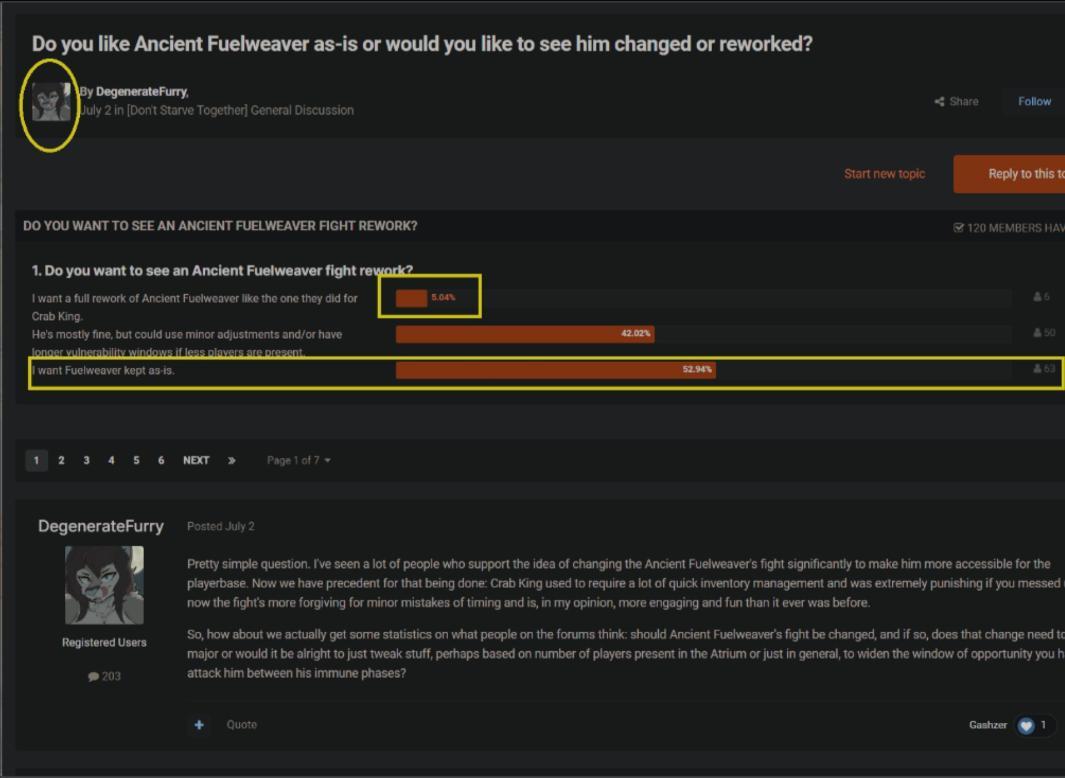Jump to page 6 of the topic
This screenshot has height=778, width=1065.
click(161, 461)
